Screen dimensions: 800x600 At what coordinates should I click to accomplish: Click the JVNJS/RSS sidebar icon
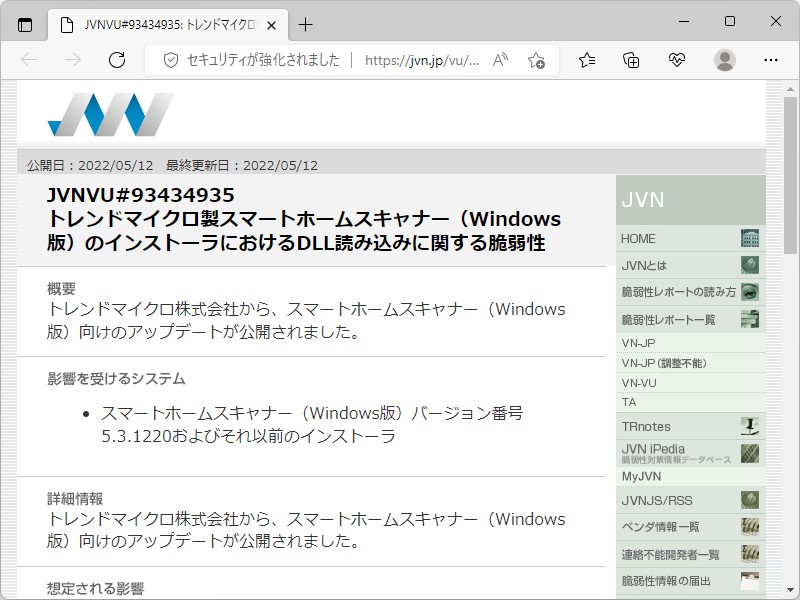pyautogui.click(x=750, y=499)
